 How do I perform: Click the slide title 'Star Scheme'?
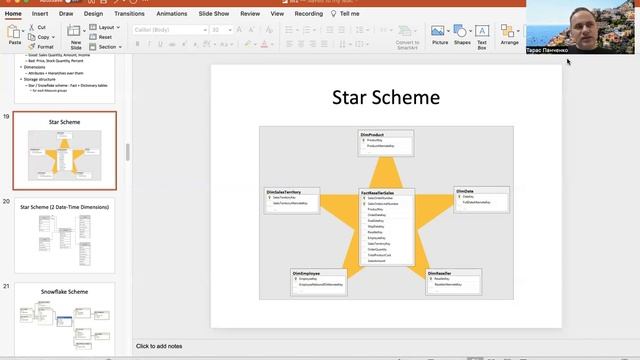[x=386, y=98]
